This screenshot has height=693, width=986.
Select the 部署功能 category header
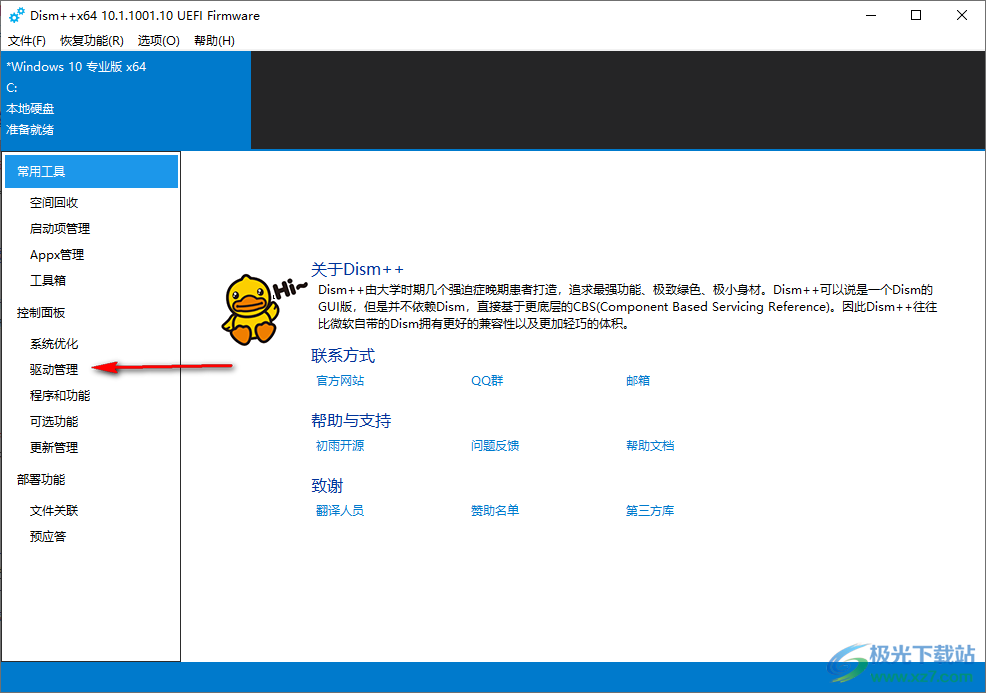pos(41,479)
